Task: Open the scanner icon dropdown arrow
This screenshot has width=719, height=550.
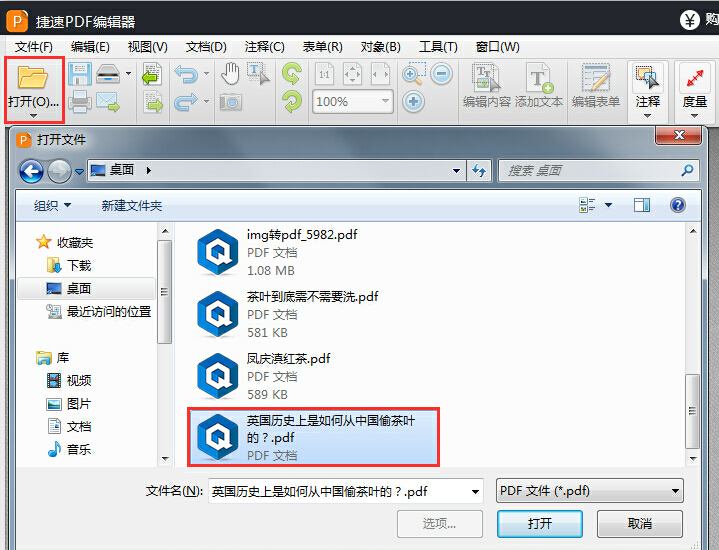Action: click(x=128, y=73)
